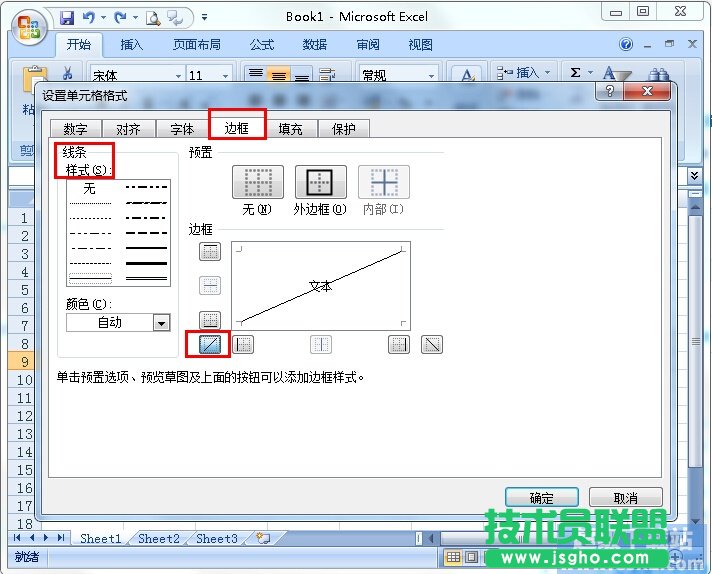Click the 确定 button

click(541, 498)
